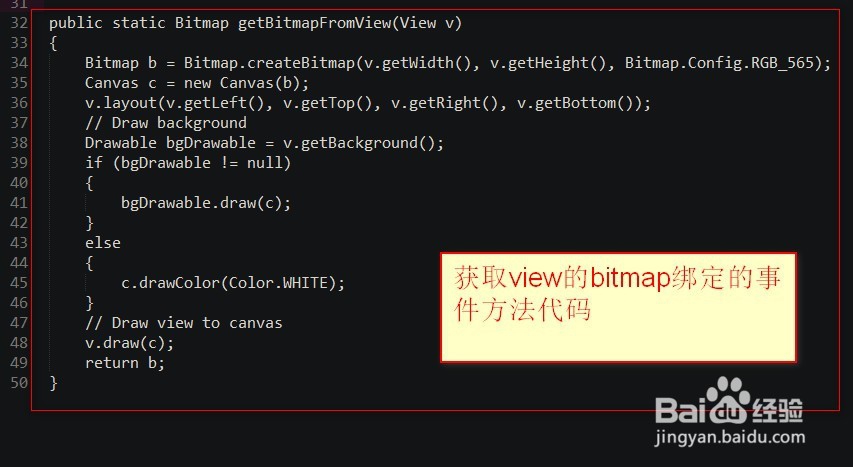
Task: Click the yellow annotation note box
Action: tap(619, 307)
